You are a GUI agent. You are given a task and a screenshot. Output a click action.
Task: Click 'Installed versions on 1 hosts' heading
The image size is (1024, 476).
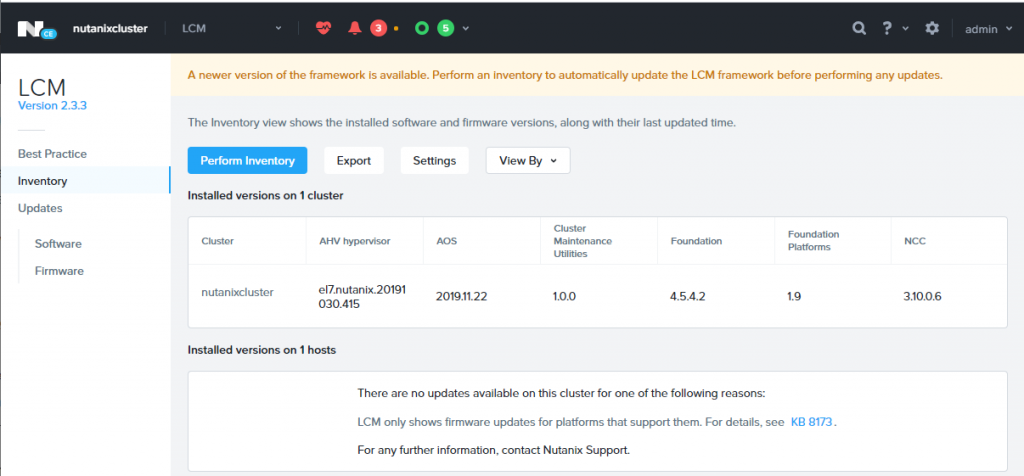pos(261,350)
